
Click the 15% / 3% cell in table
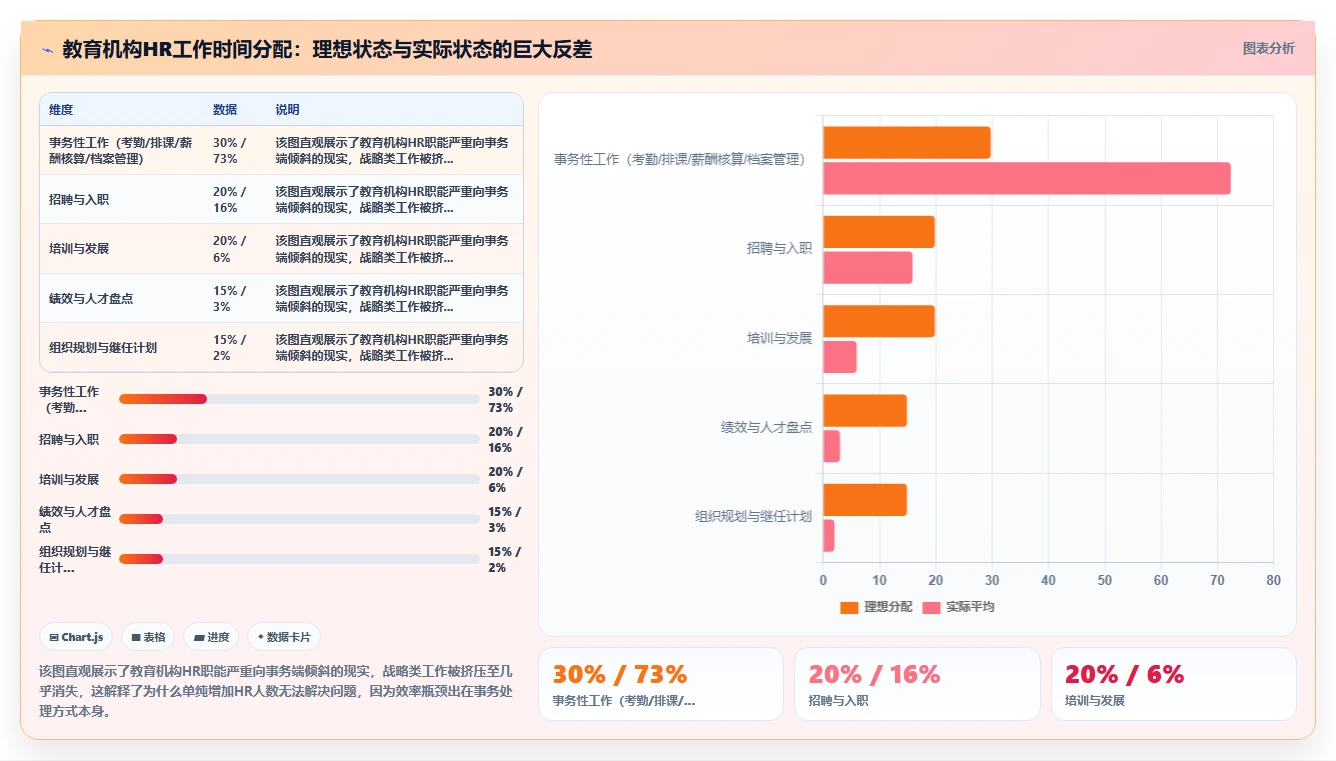click(x=235, y=298)
